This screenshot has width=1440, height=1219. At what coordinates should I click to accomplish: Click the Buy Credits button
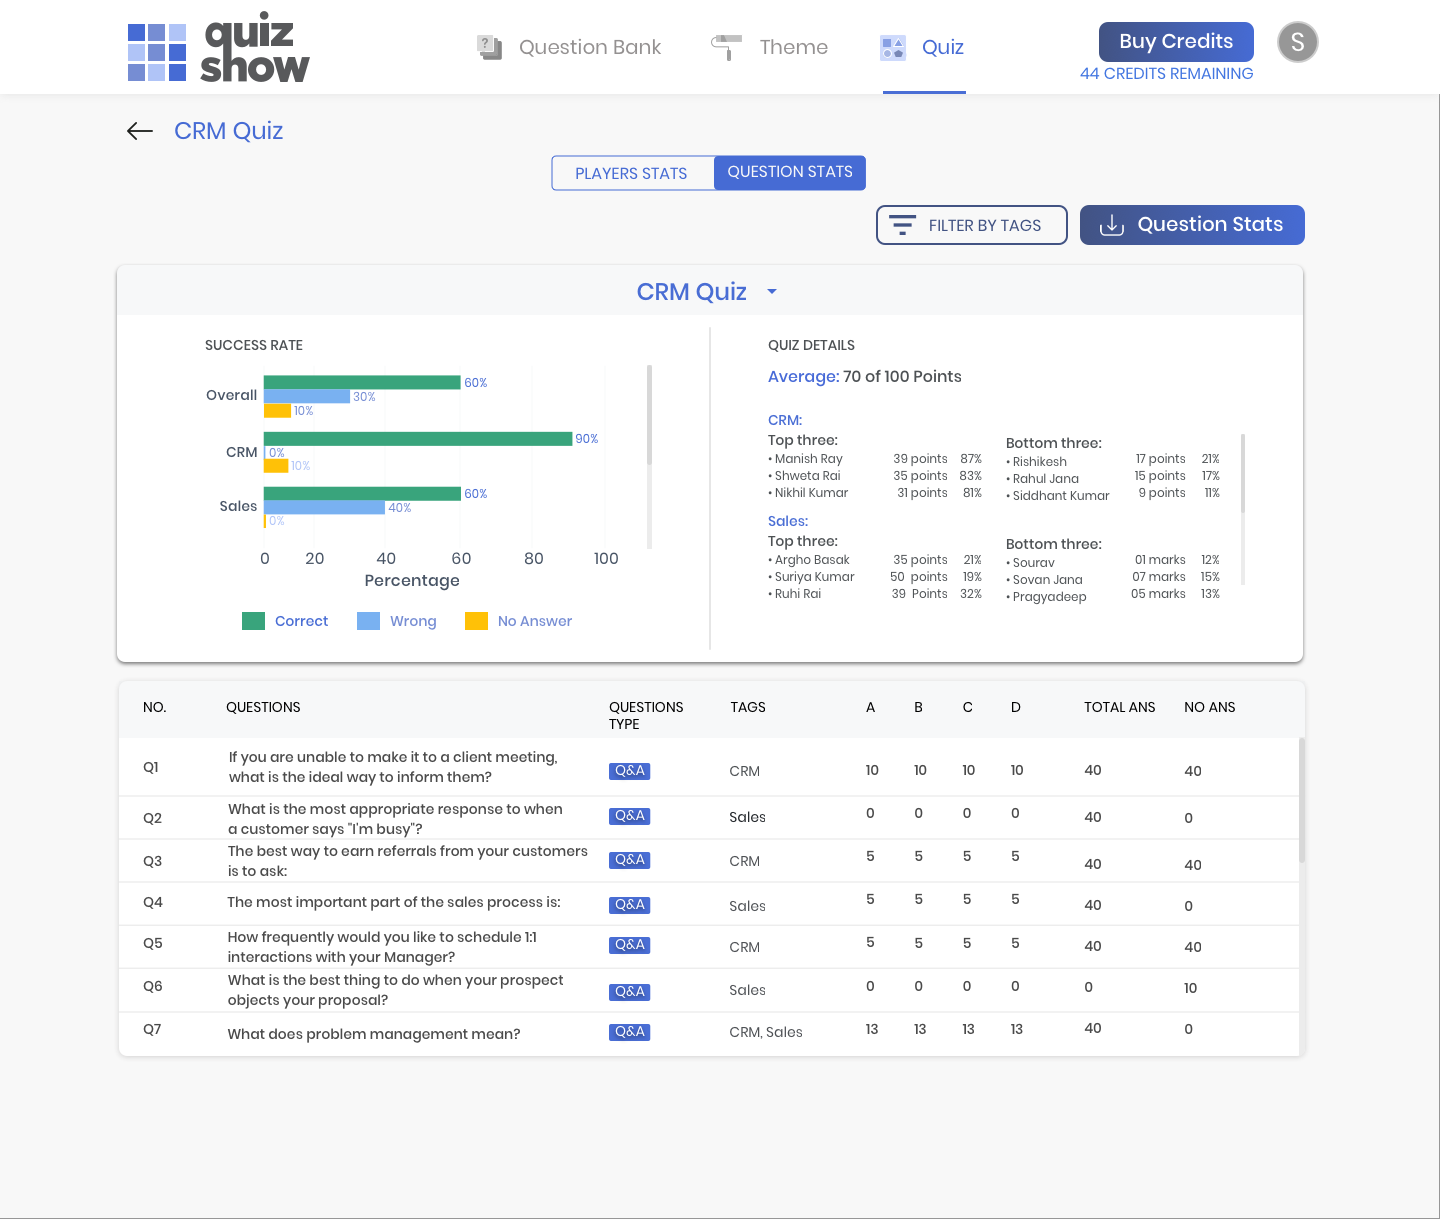pyautogui.click(x=1176, y=41)
